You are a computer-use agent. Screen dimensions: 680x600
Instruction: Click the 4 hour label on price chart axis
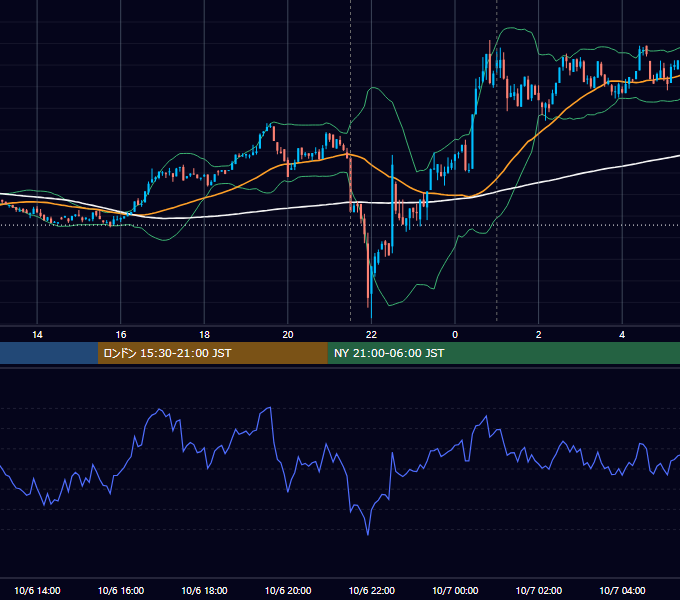pos(622,335)
